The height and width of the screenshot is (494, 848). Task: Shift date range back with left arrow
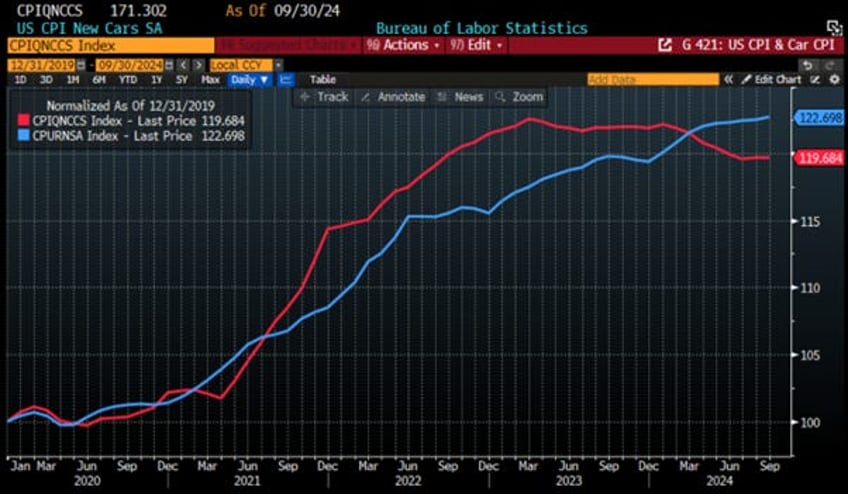184,65
